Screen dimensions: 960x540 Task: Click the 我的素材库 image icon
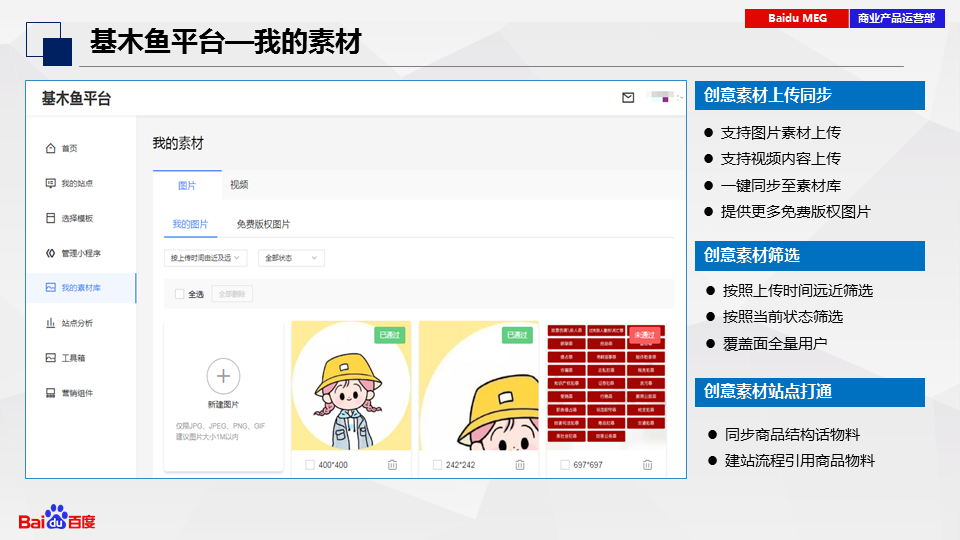[x=50, y=288]
